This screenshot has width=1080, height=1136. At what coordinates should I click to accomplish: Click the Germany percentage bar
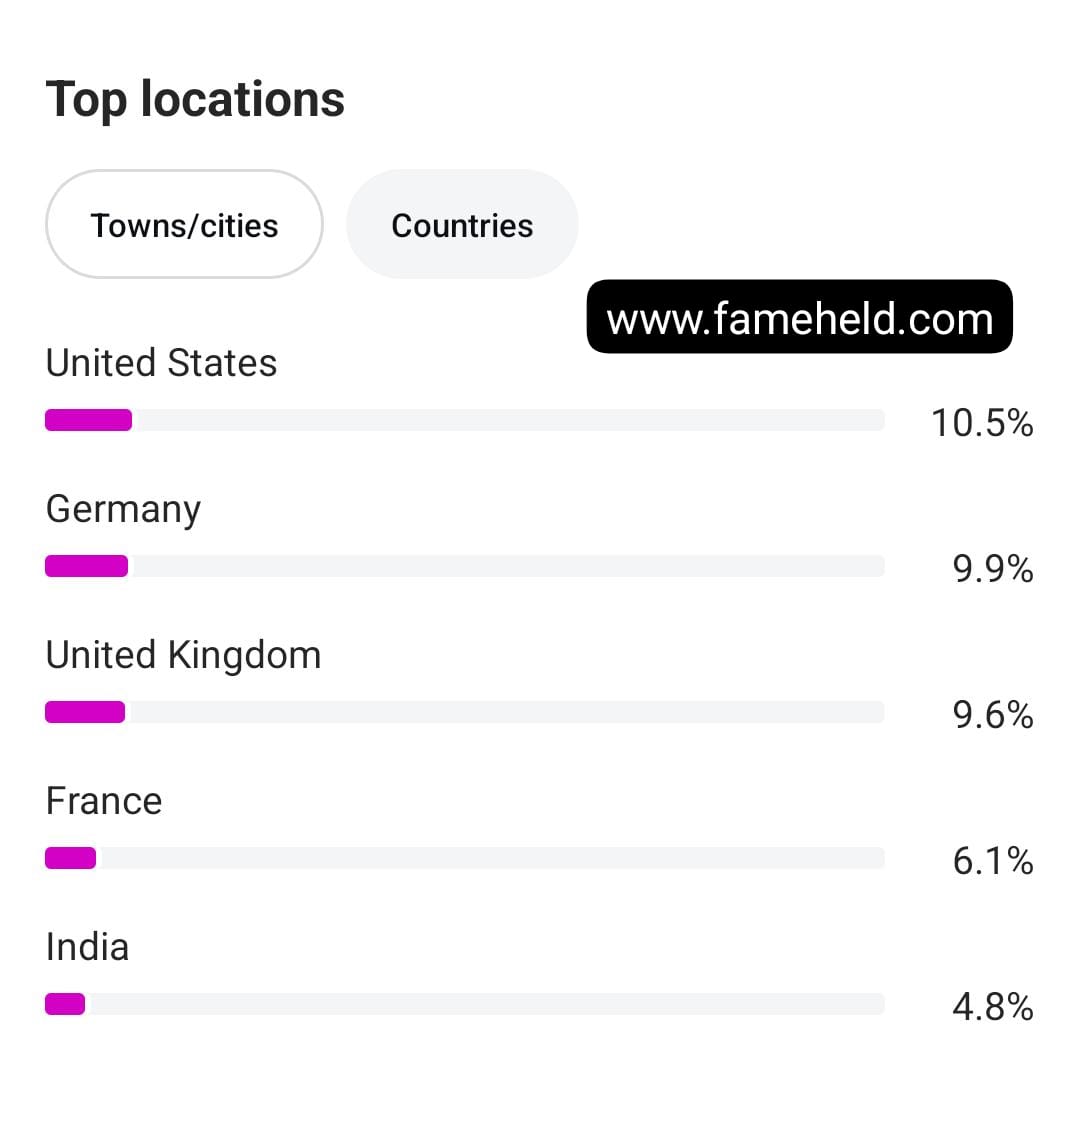point(464,566)
